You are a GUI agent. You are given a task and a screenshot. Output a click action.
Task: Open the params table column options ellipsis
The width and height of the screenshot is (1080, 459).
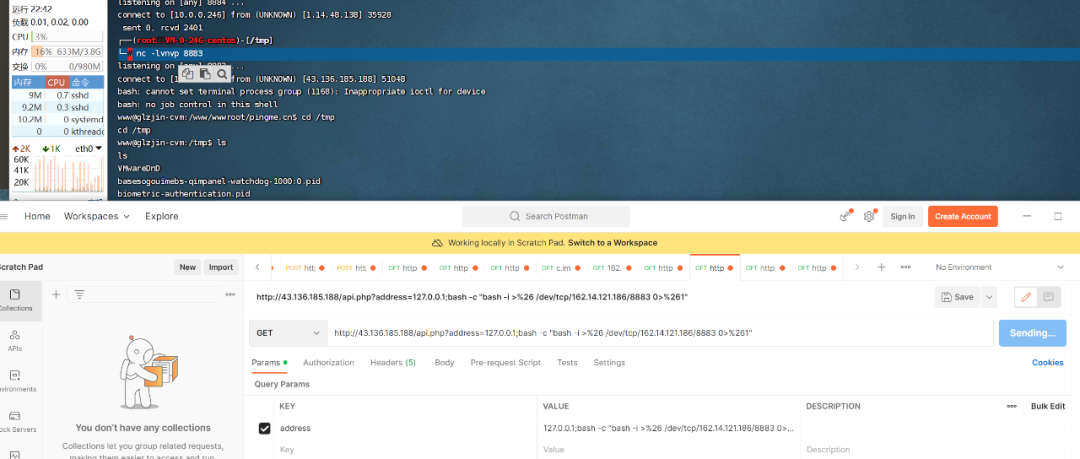[x=1011, y=406]
